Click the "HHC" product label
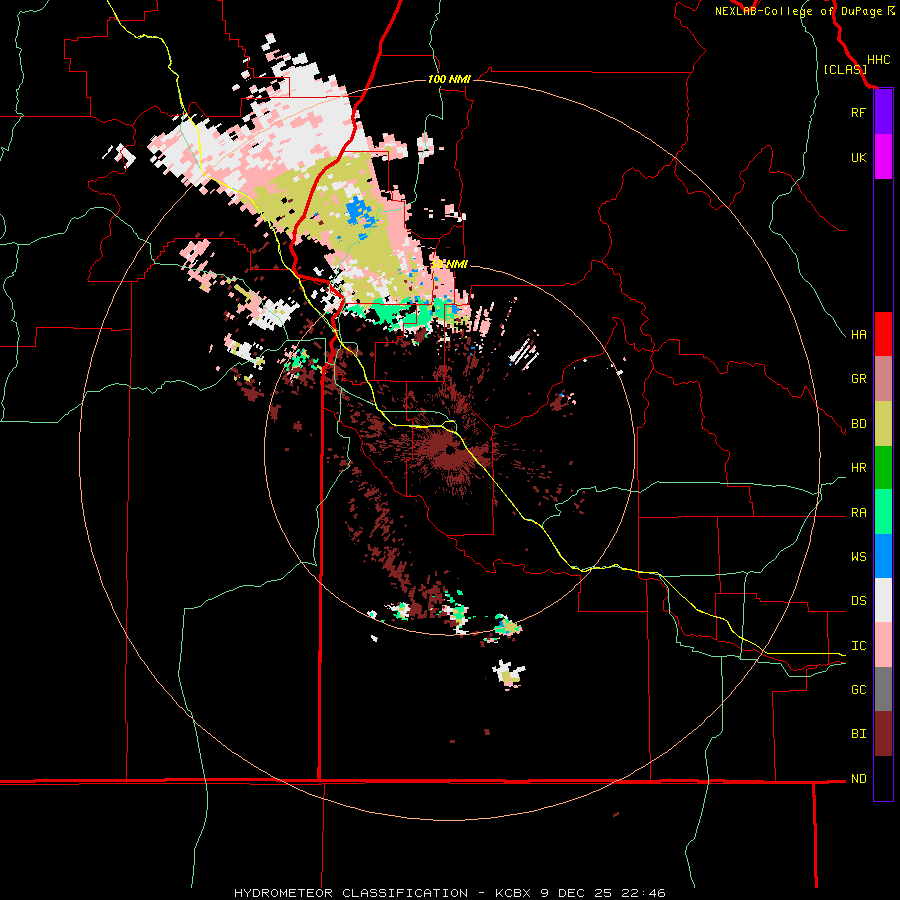The image size is (900, 900). (879, 60)
